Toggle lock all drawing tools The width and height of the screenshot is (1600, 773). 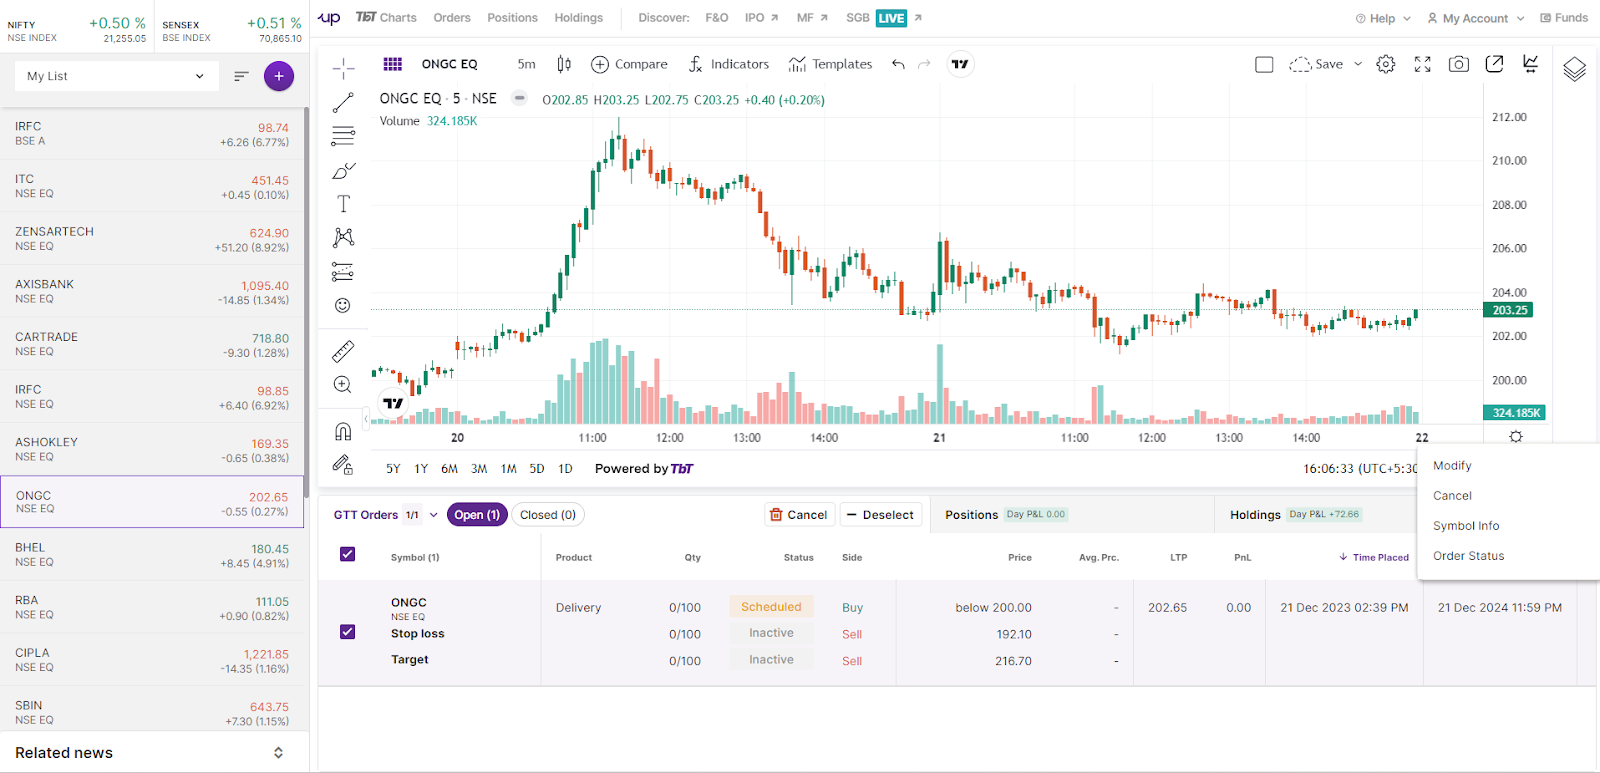(x=343, y=464)
